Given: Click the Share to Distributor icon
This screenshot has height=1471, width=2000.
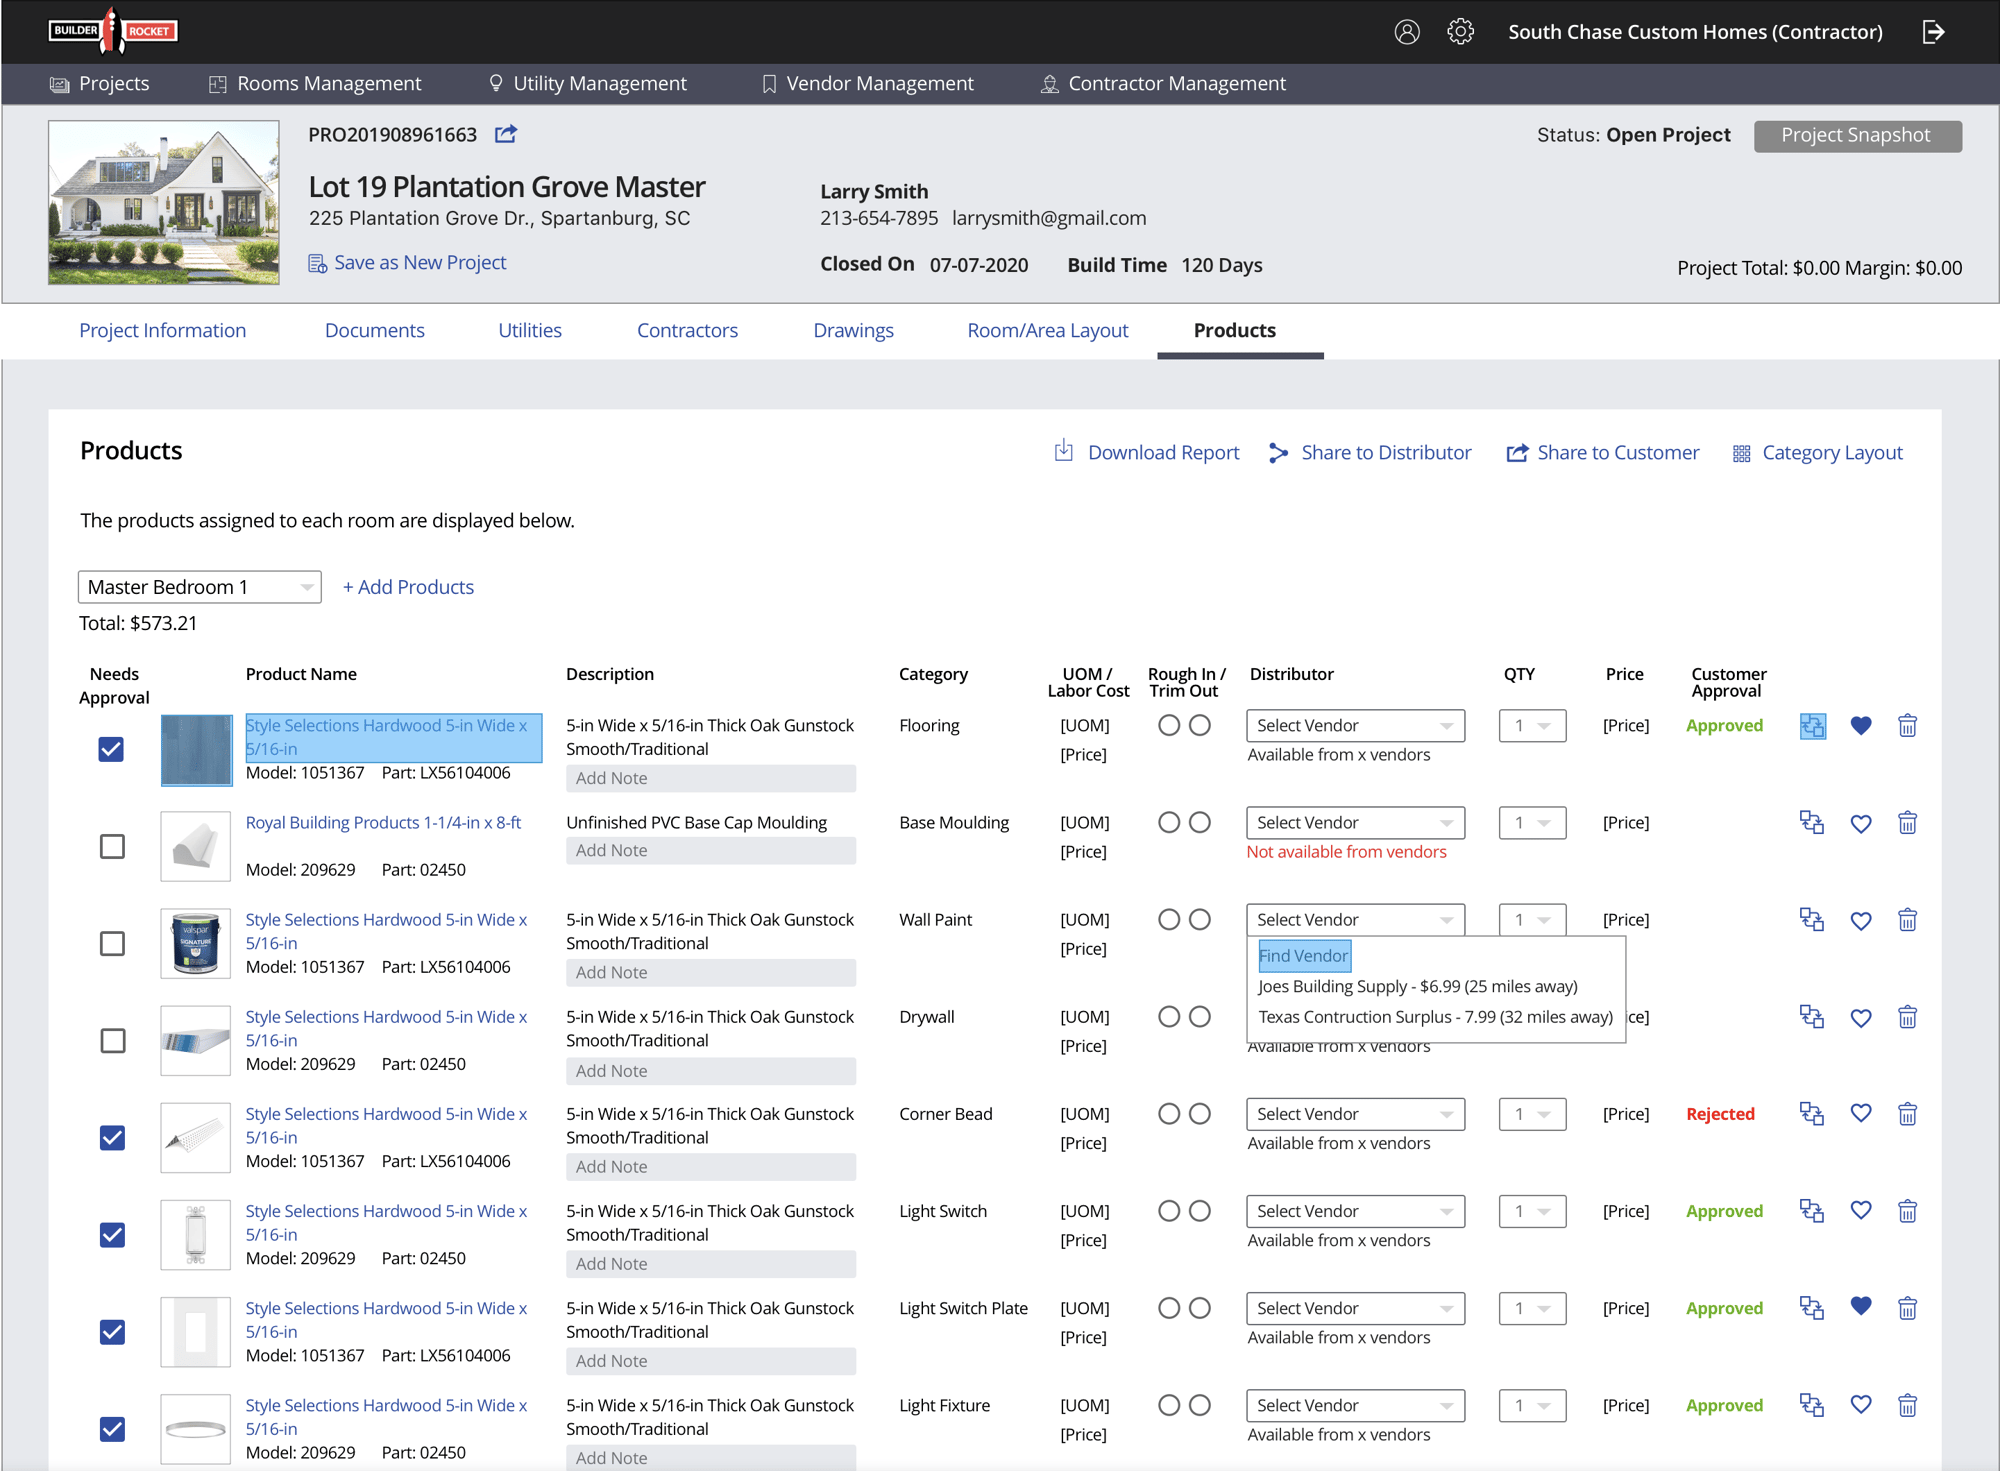Looking at the screenshot, I should click(x=1279, y=452).
